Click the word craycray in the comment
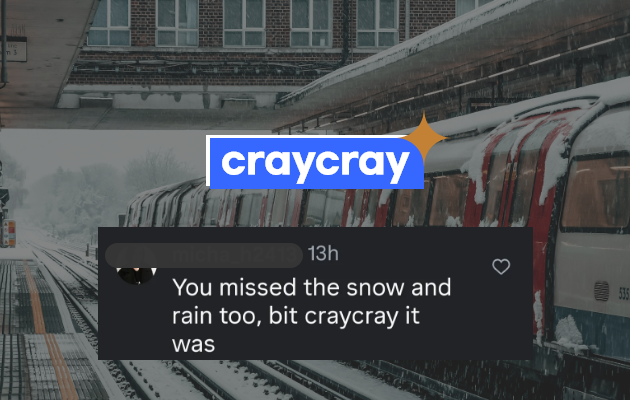630x400 pixels. [x=351, y=316]
